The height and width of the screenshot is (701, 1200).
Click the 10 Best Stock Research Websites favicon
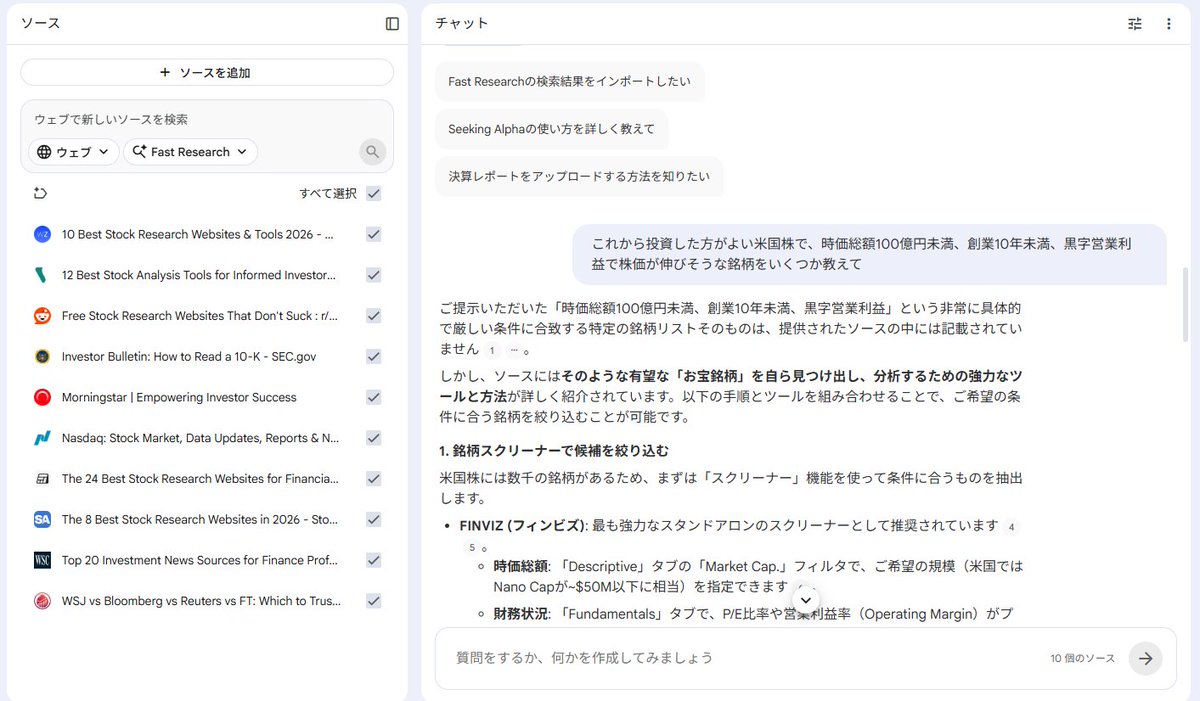[x=42, y=234]
